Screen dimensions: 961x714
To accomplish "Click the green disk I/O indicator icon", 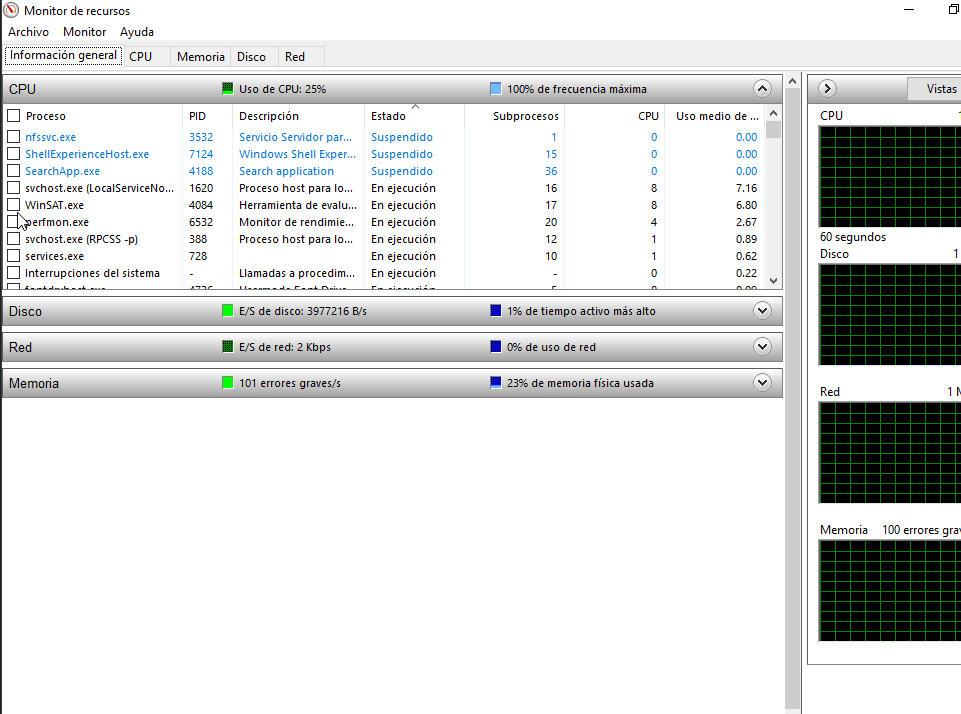I will click(x=228, y=311).
